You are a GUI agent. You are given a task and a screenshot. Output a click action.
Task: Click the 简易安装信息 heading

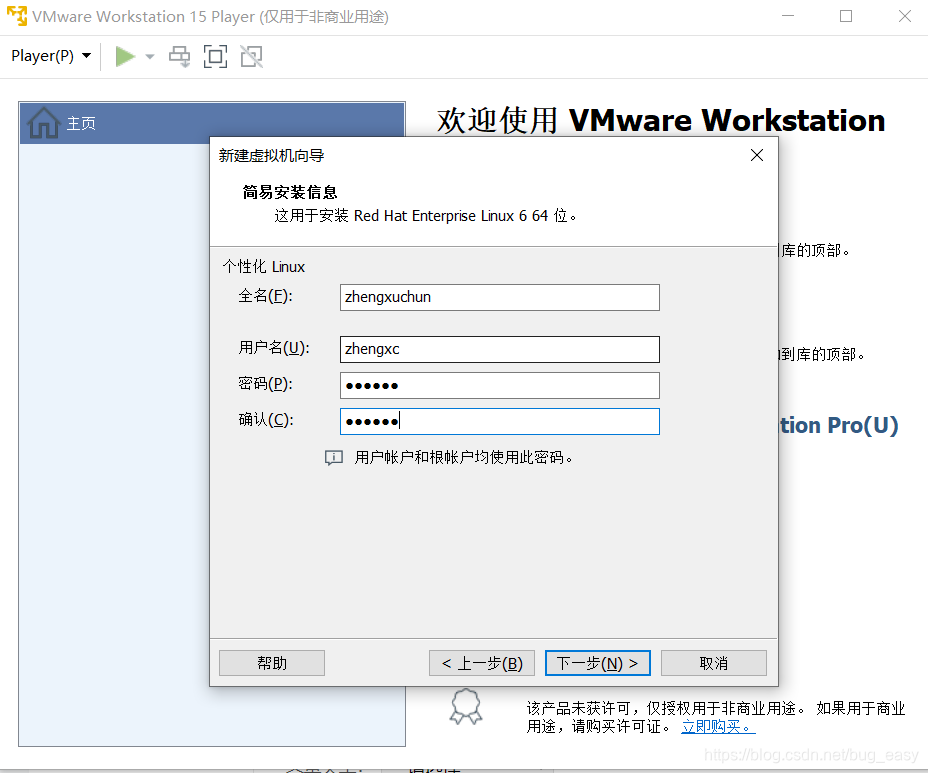coord(289,192)
